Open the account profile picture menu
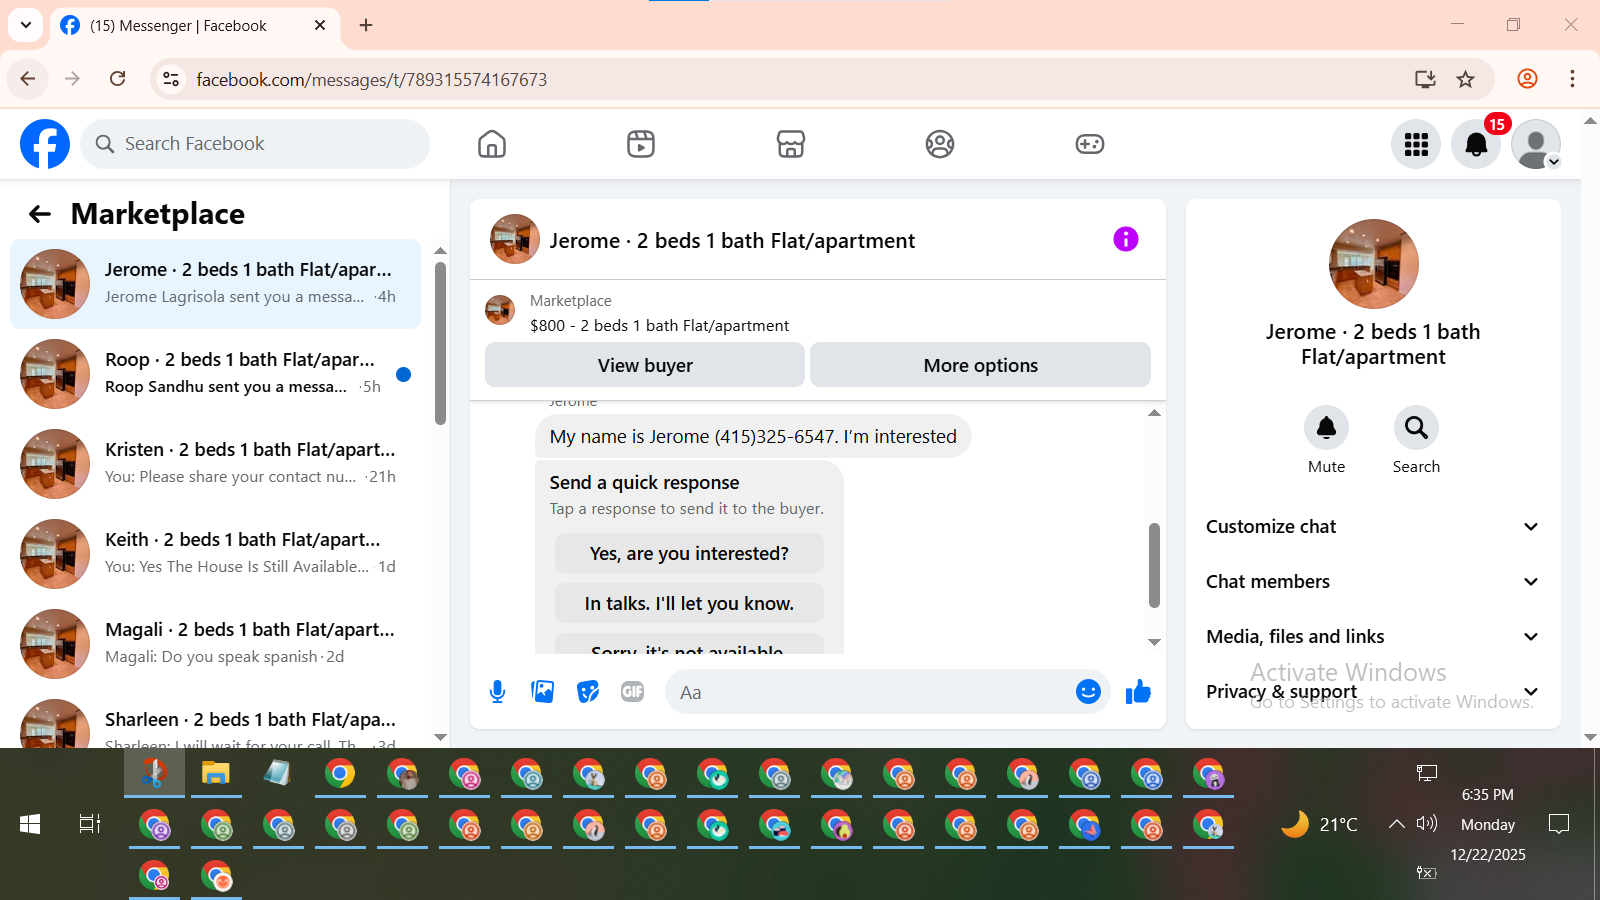Viewport: 1600px width, 900px height. click(x=1536, y=144)
